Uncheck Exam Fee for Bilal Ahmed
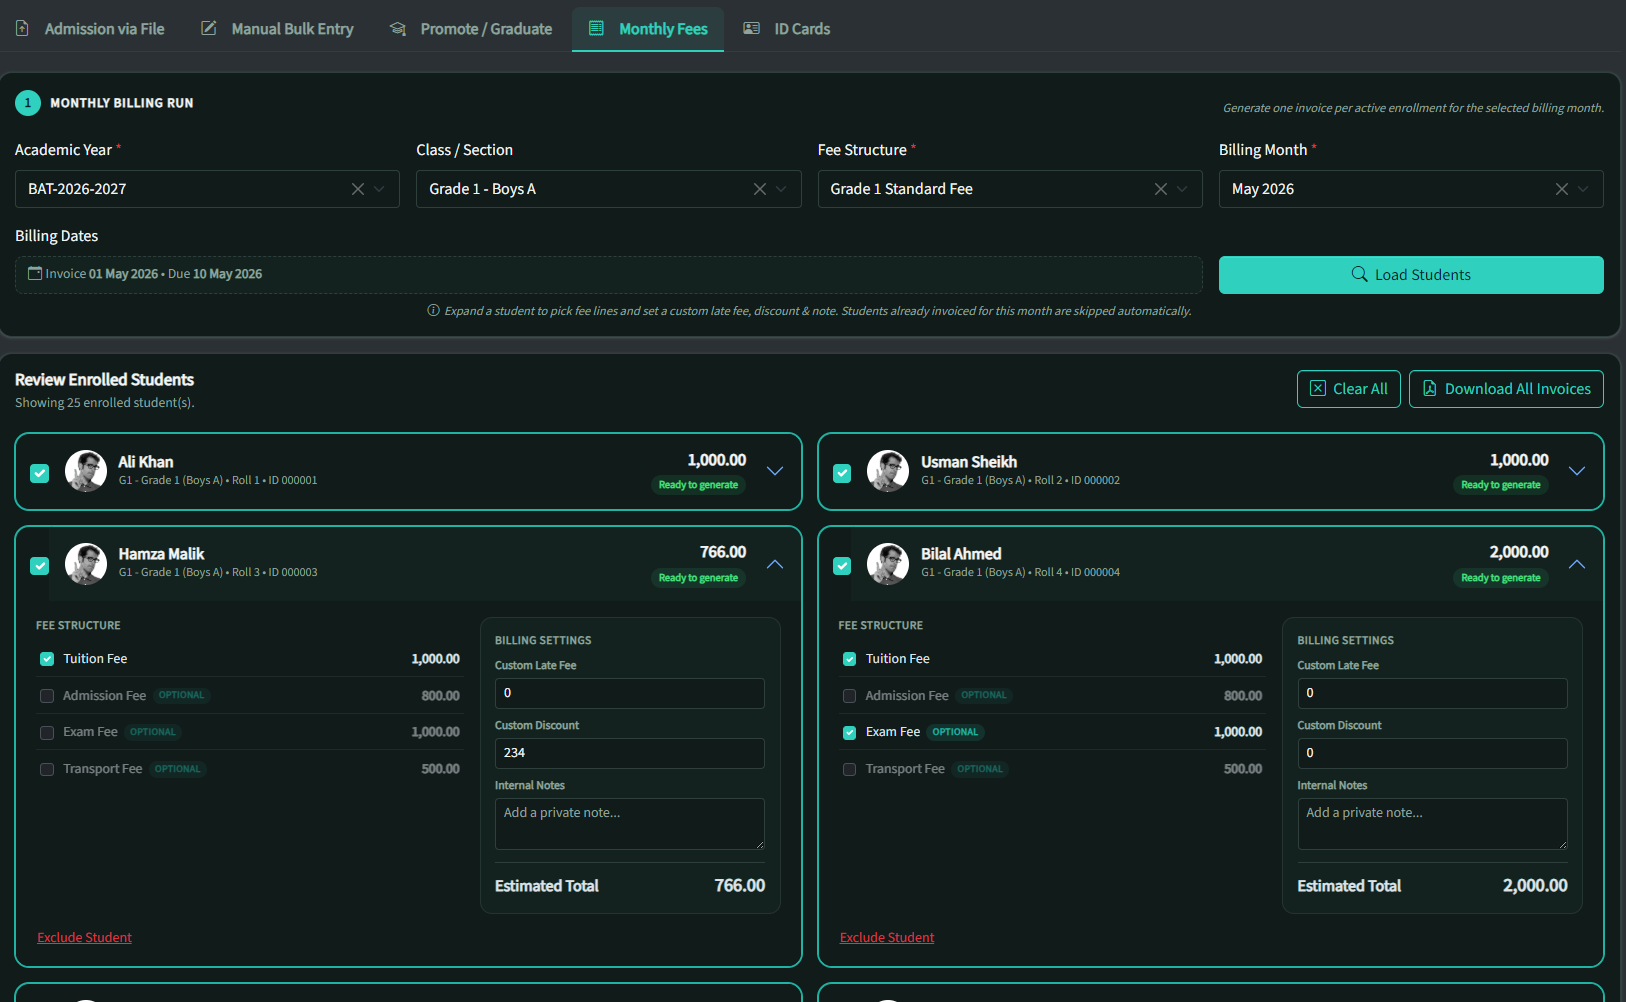This screenshot has width=1626, height=1002. pos(850,733)
